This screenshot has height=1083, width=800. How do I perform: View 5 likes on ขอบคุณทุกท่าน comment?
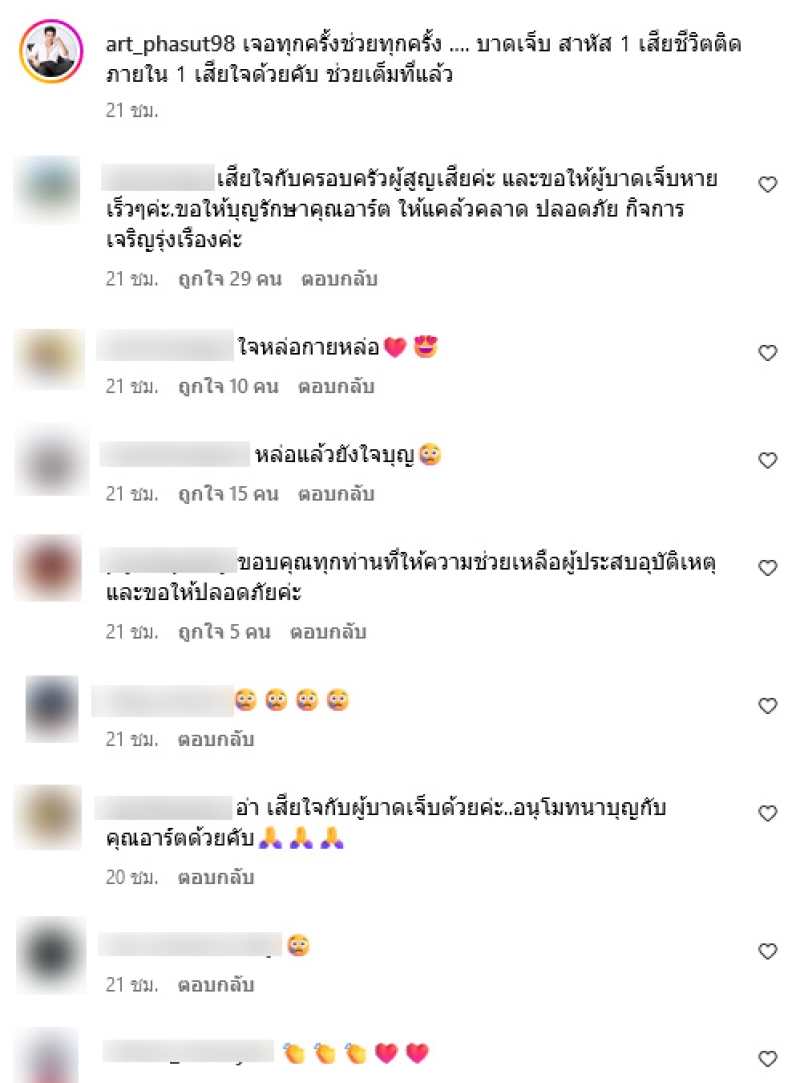point(224,632)
